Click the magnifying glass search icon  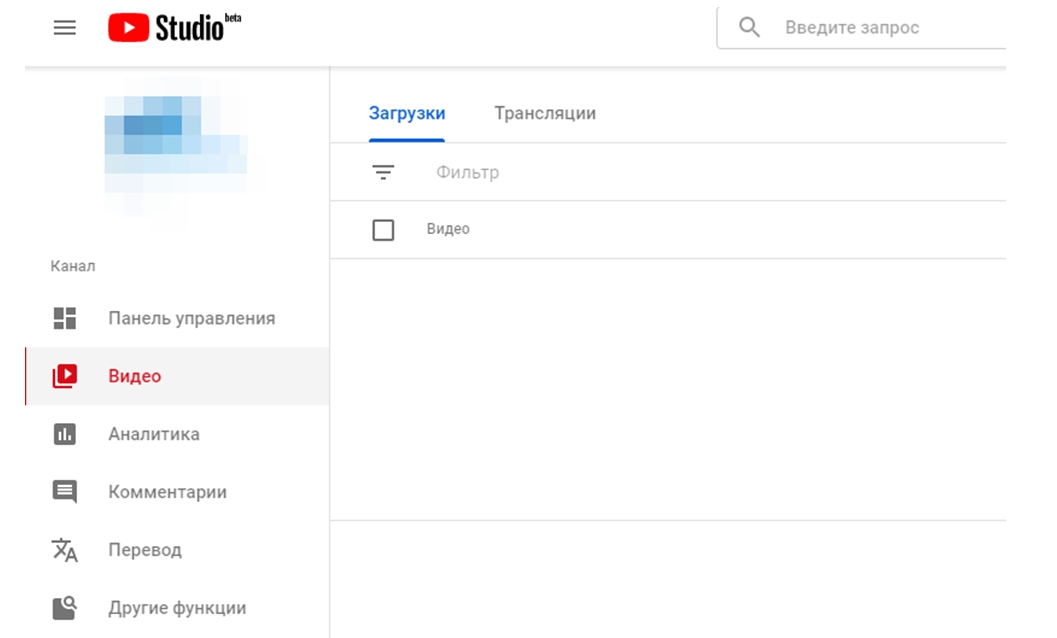pos(749,27)
